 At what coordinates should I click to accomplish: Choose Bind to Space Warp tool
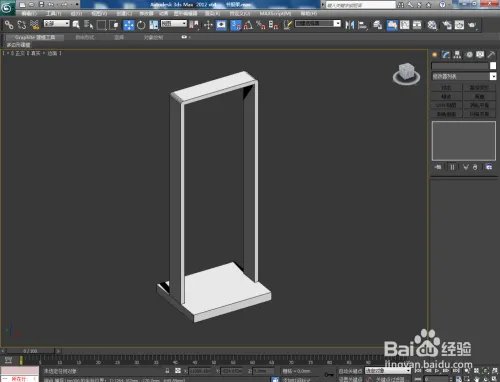point(34,25)
